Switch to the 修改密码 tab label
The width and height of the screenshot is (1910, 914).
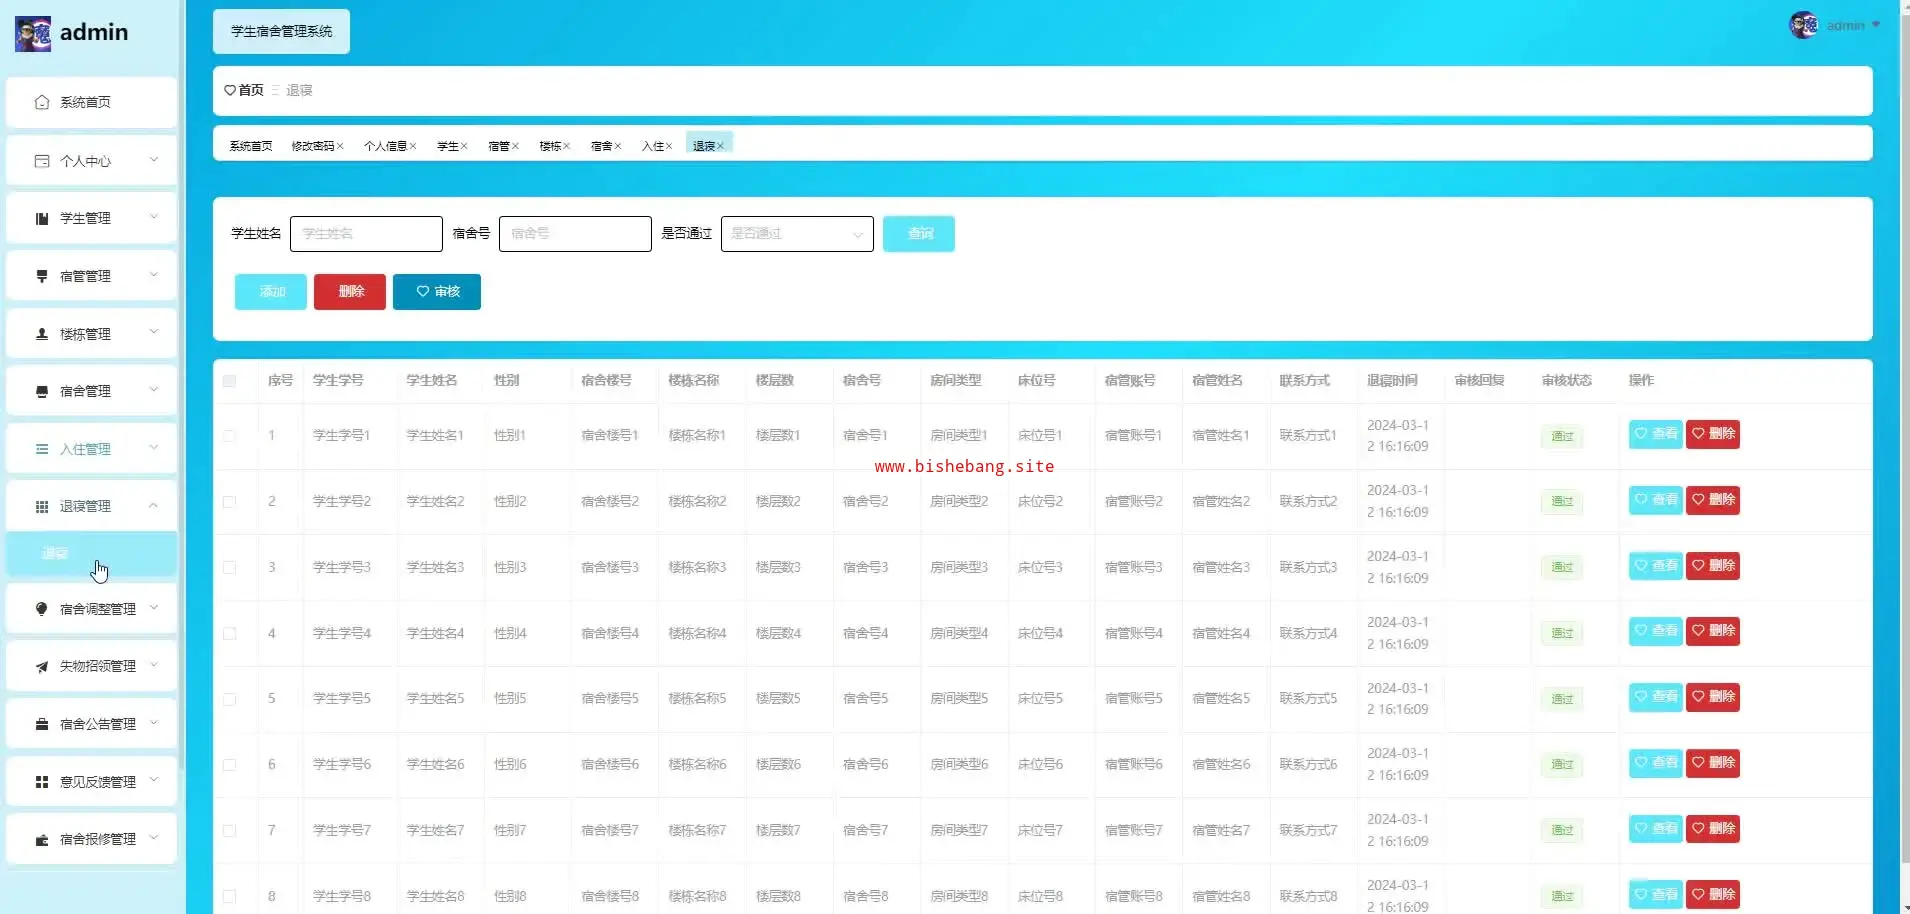(312, 146)
